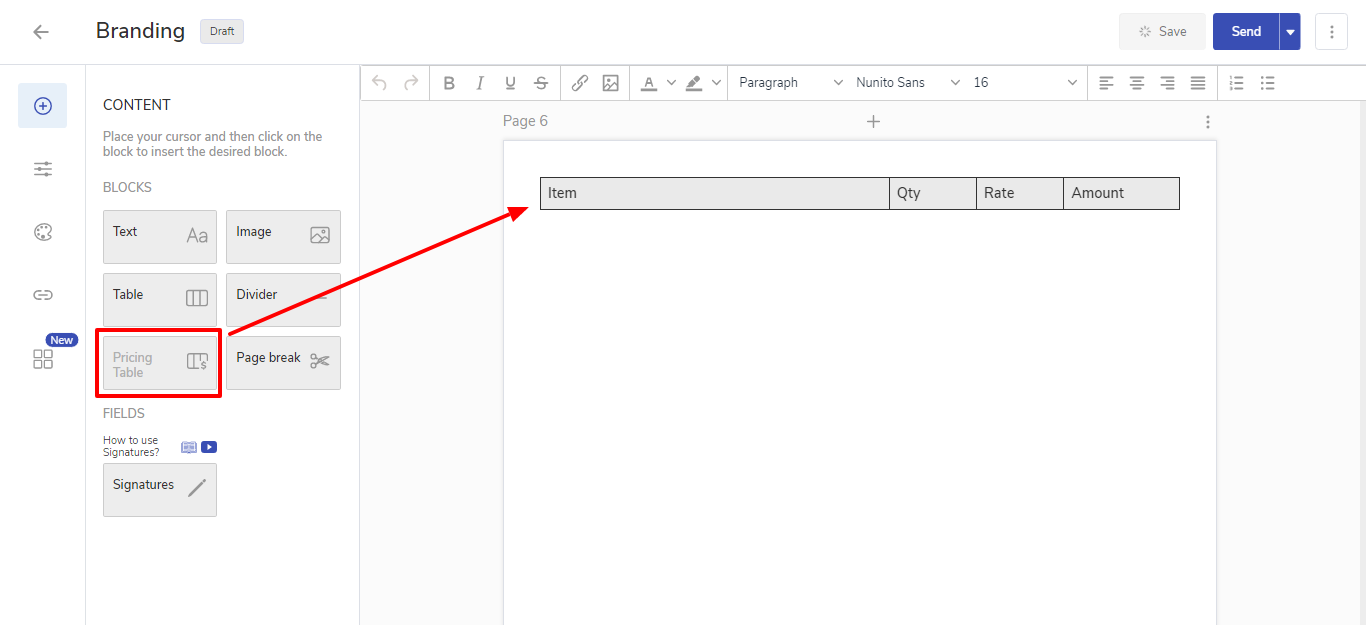Toggle italic text formatting

(480, 83)
